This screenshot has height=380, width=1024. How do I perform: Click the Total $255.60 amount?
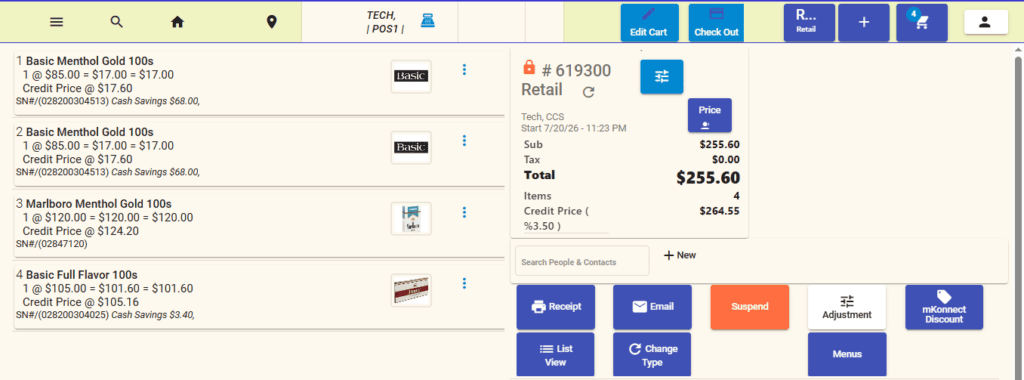pos(708,178)
